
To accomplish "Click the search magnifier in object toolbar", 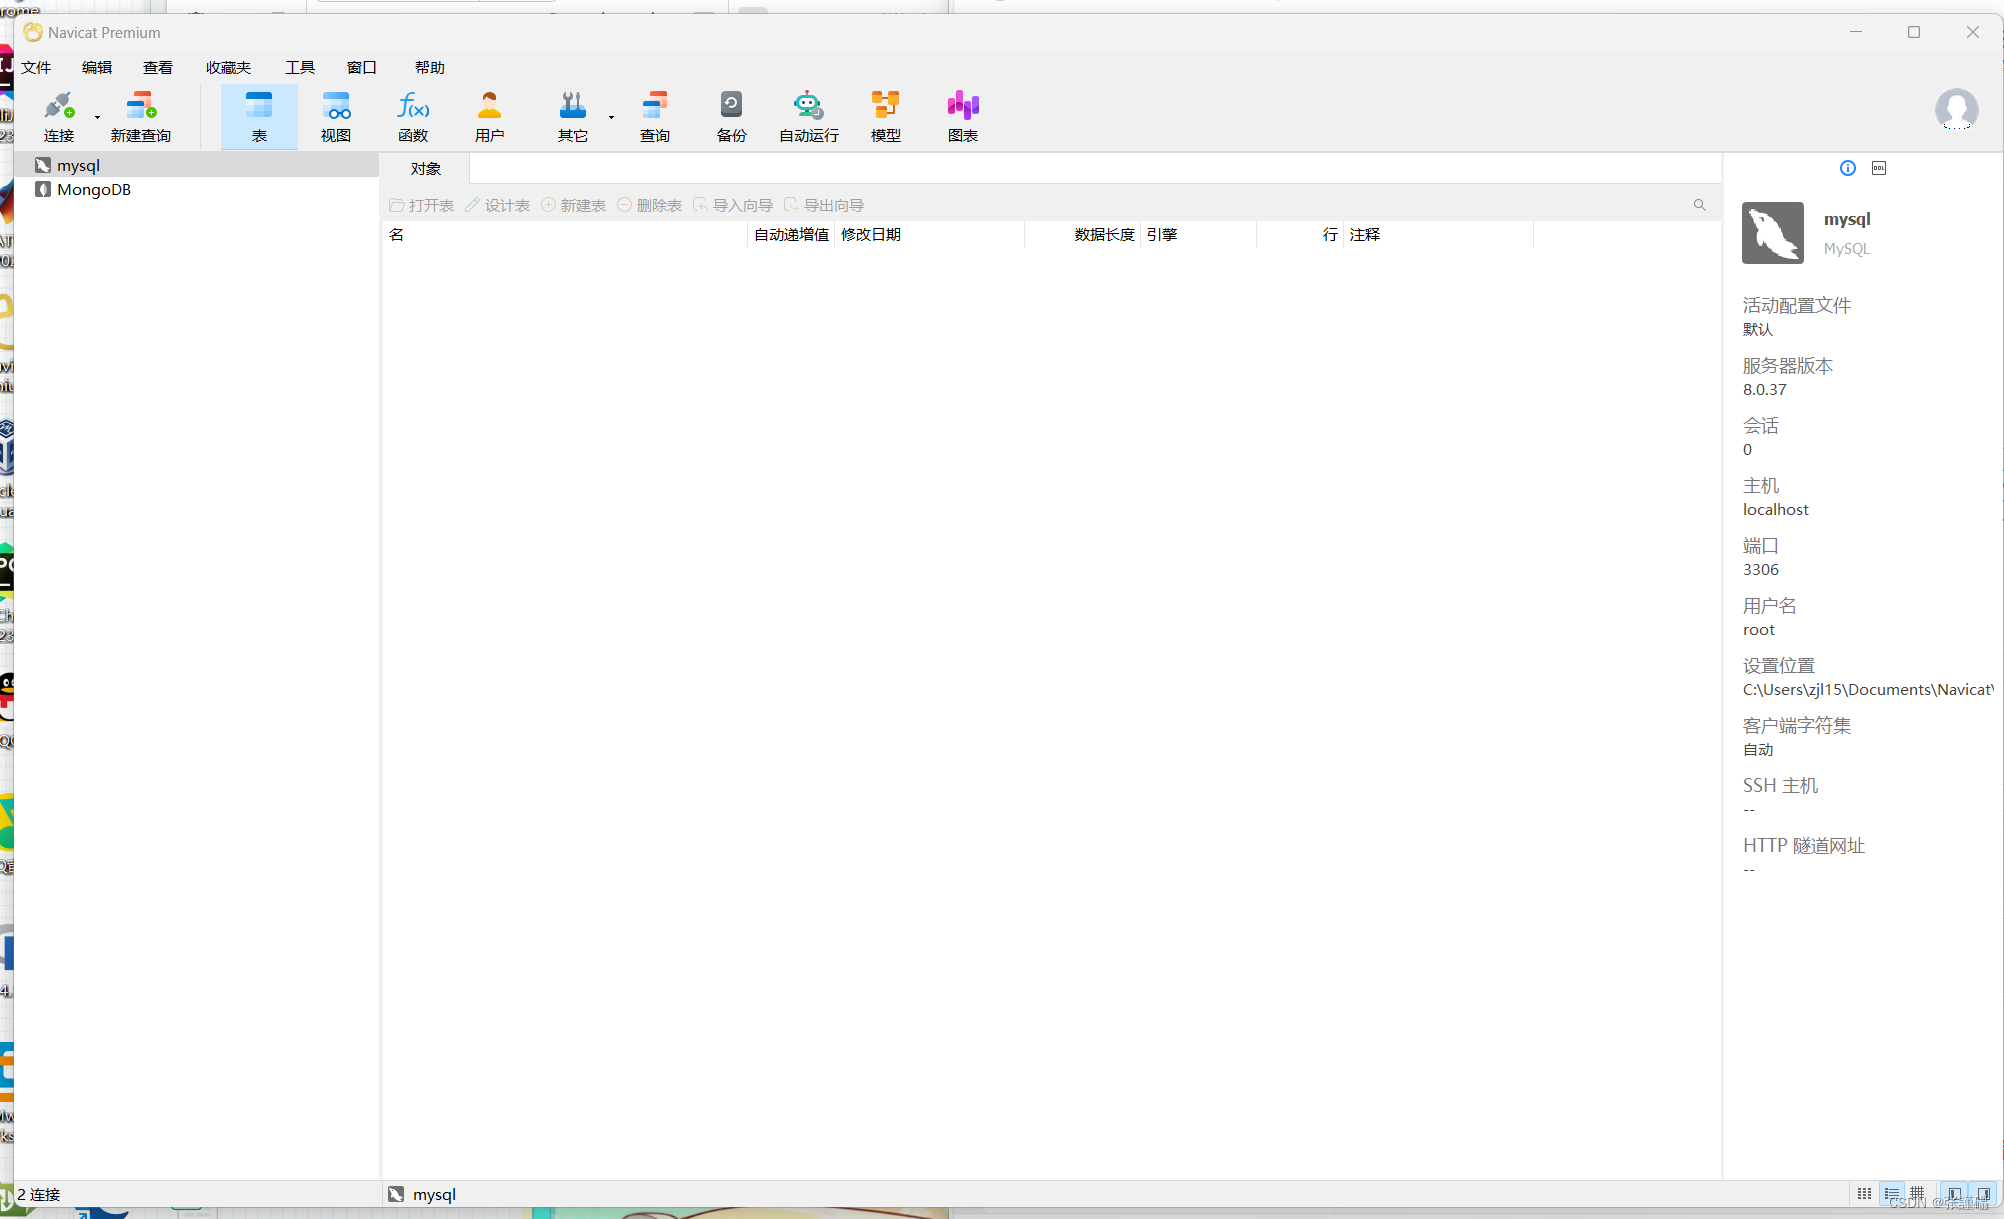I will point(1699,205).
